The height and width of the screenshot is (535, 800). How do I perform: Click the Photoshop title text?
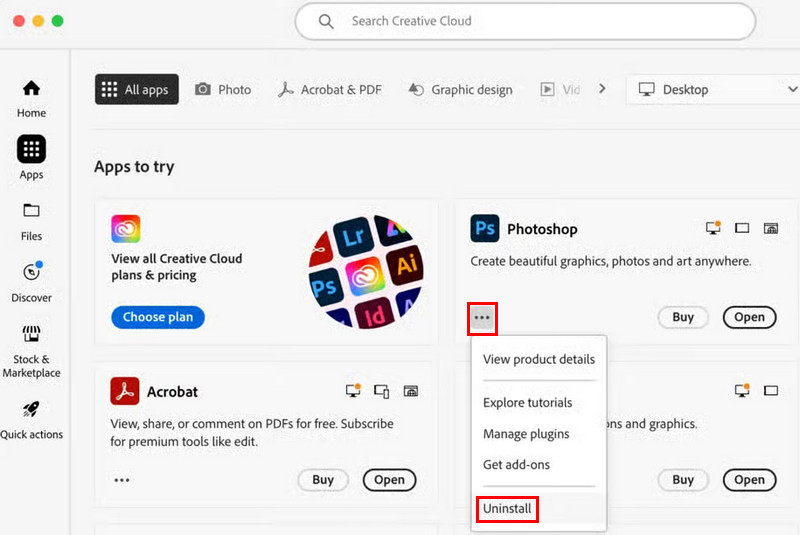(542, 229)
